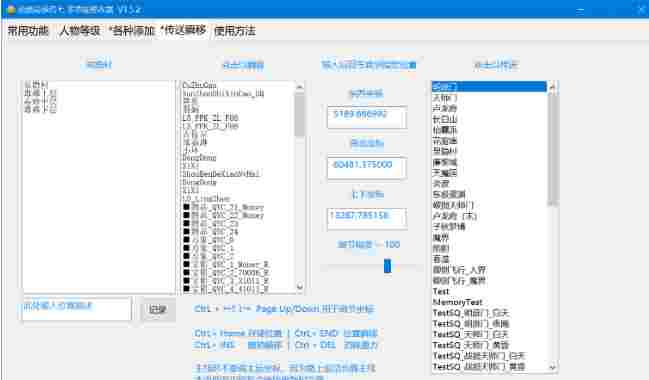Screen dimensions: 649x380
Task: Click the middle list scrollbar thumb
Action: (300, 115)
